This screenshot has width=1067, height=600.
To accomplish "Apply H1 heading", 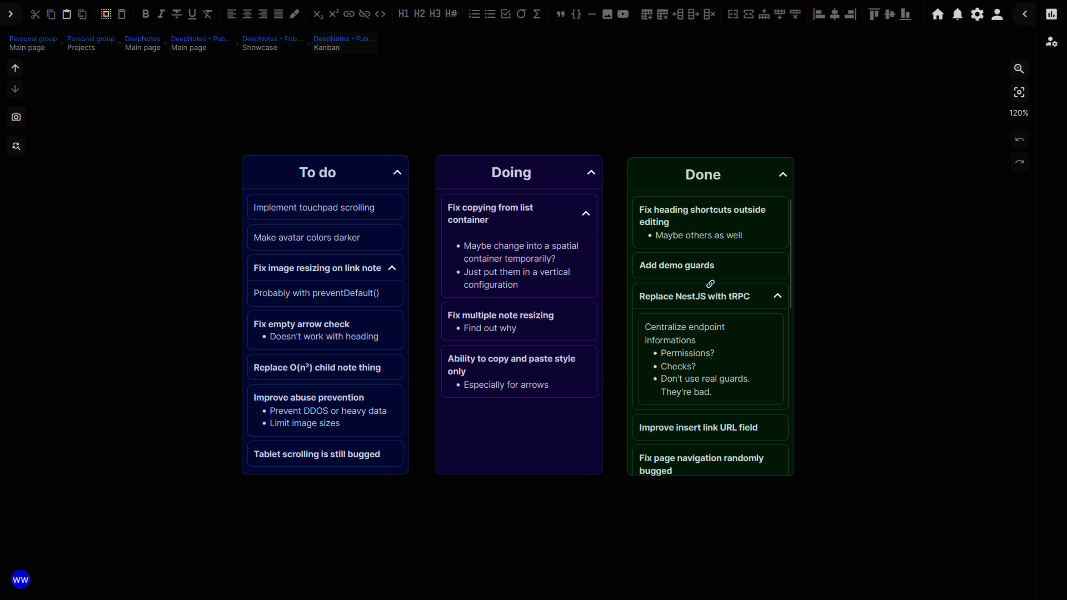I will pos(404,14).
